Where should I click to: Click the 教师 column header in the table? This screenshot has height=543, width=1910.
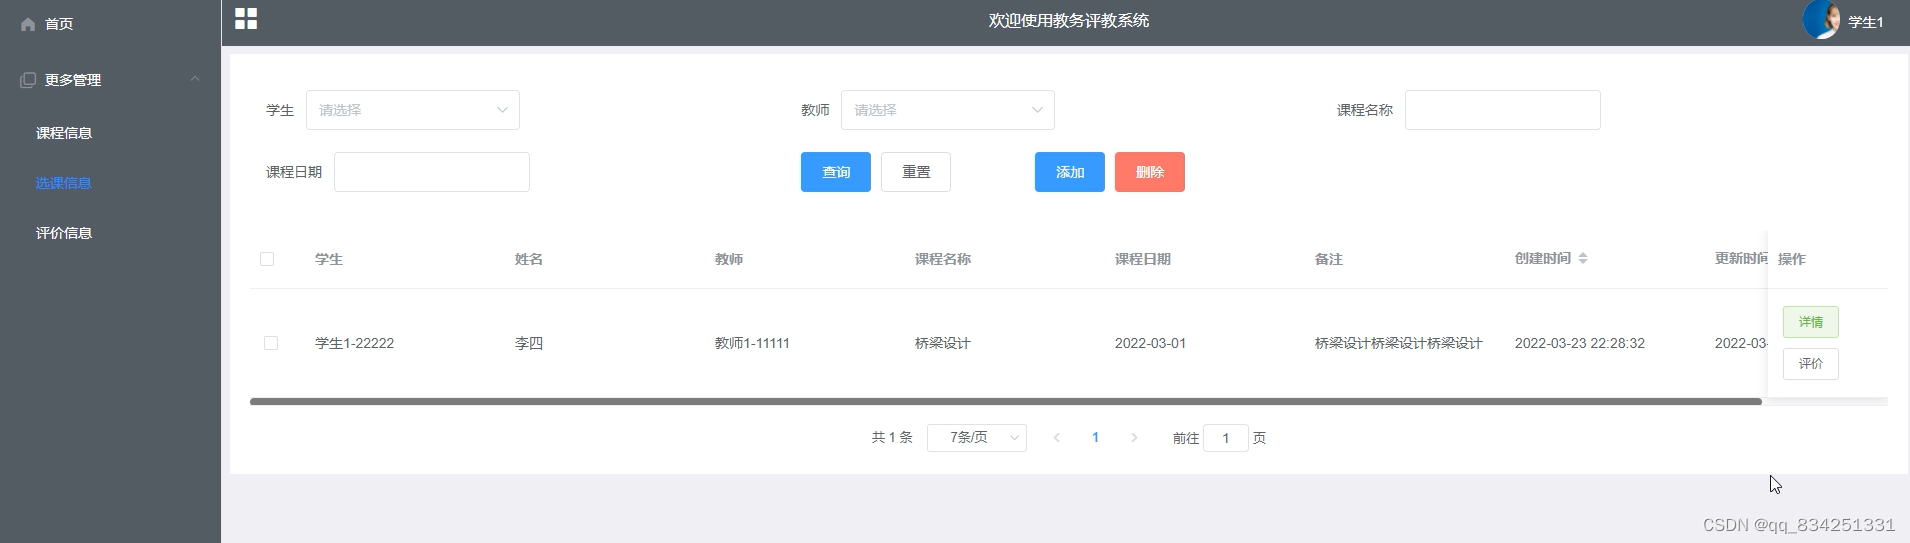[x=729, y=259]
